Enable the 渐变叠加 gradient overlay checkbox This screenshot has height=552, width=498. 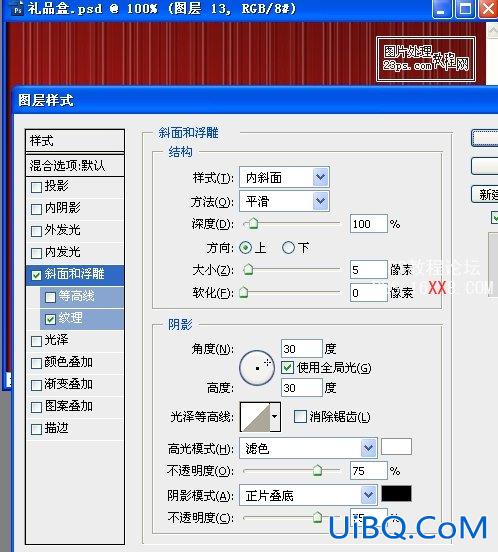coord(36,385)
